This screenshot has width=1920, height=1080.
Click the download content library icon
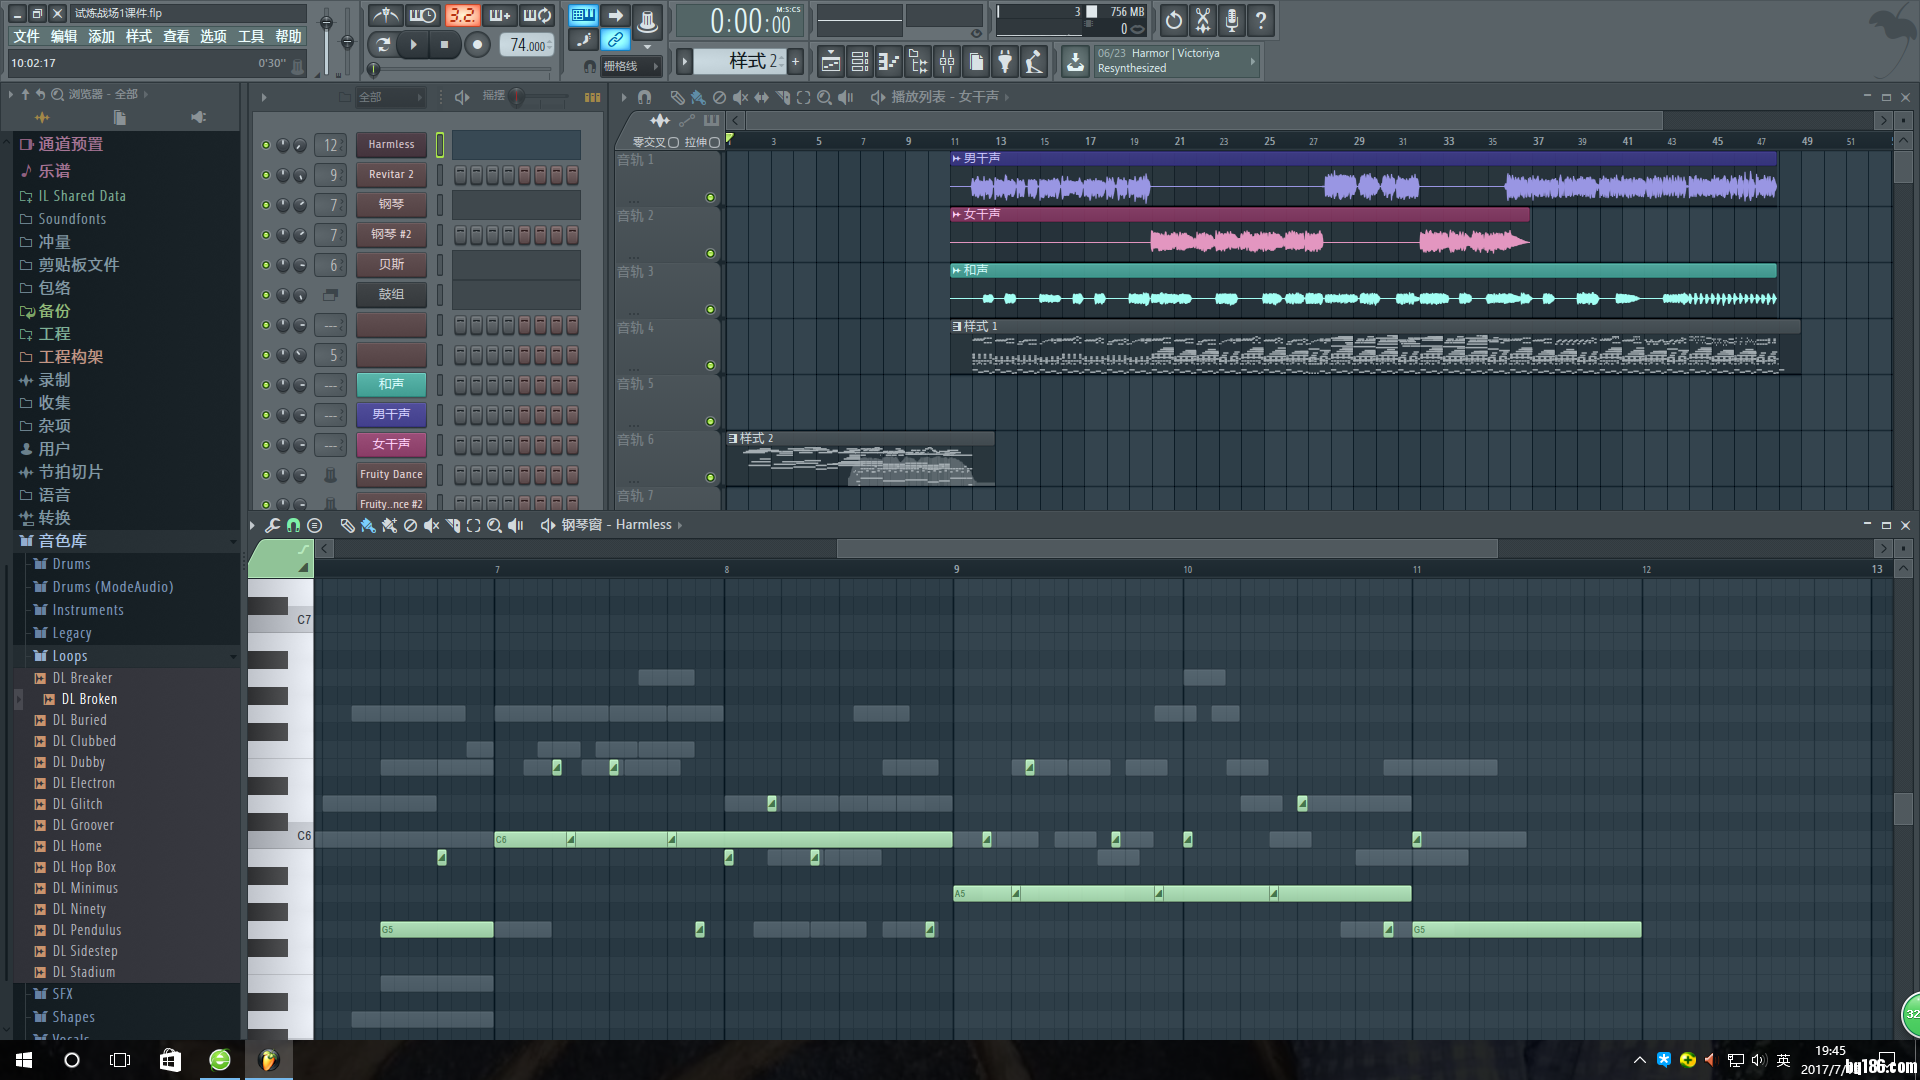[1075, 62]
